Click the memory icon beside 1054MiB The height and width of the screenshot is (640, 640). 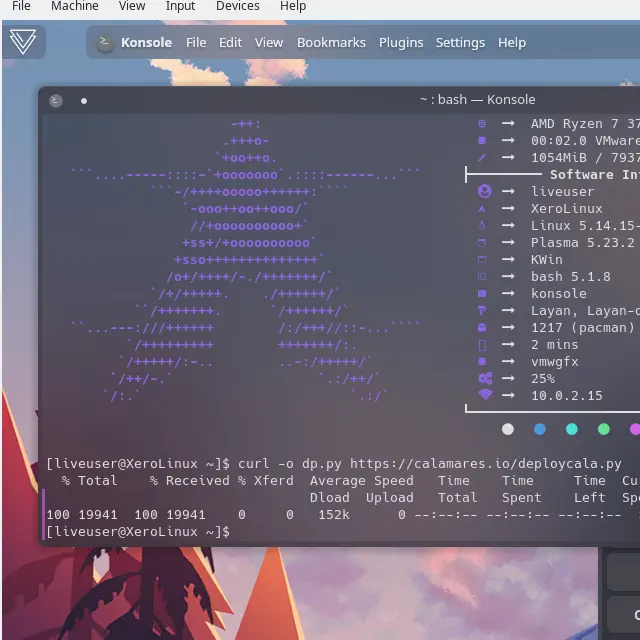coord(482,158)
